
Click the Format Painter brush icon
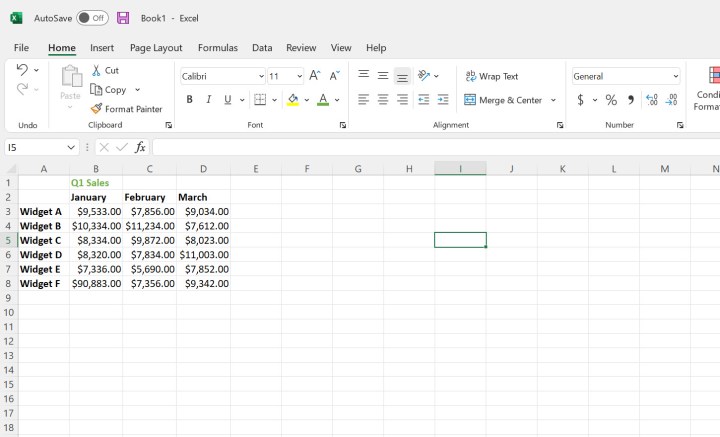96,109
